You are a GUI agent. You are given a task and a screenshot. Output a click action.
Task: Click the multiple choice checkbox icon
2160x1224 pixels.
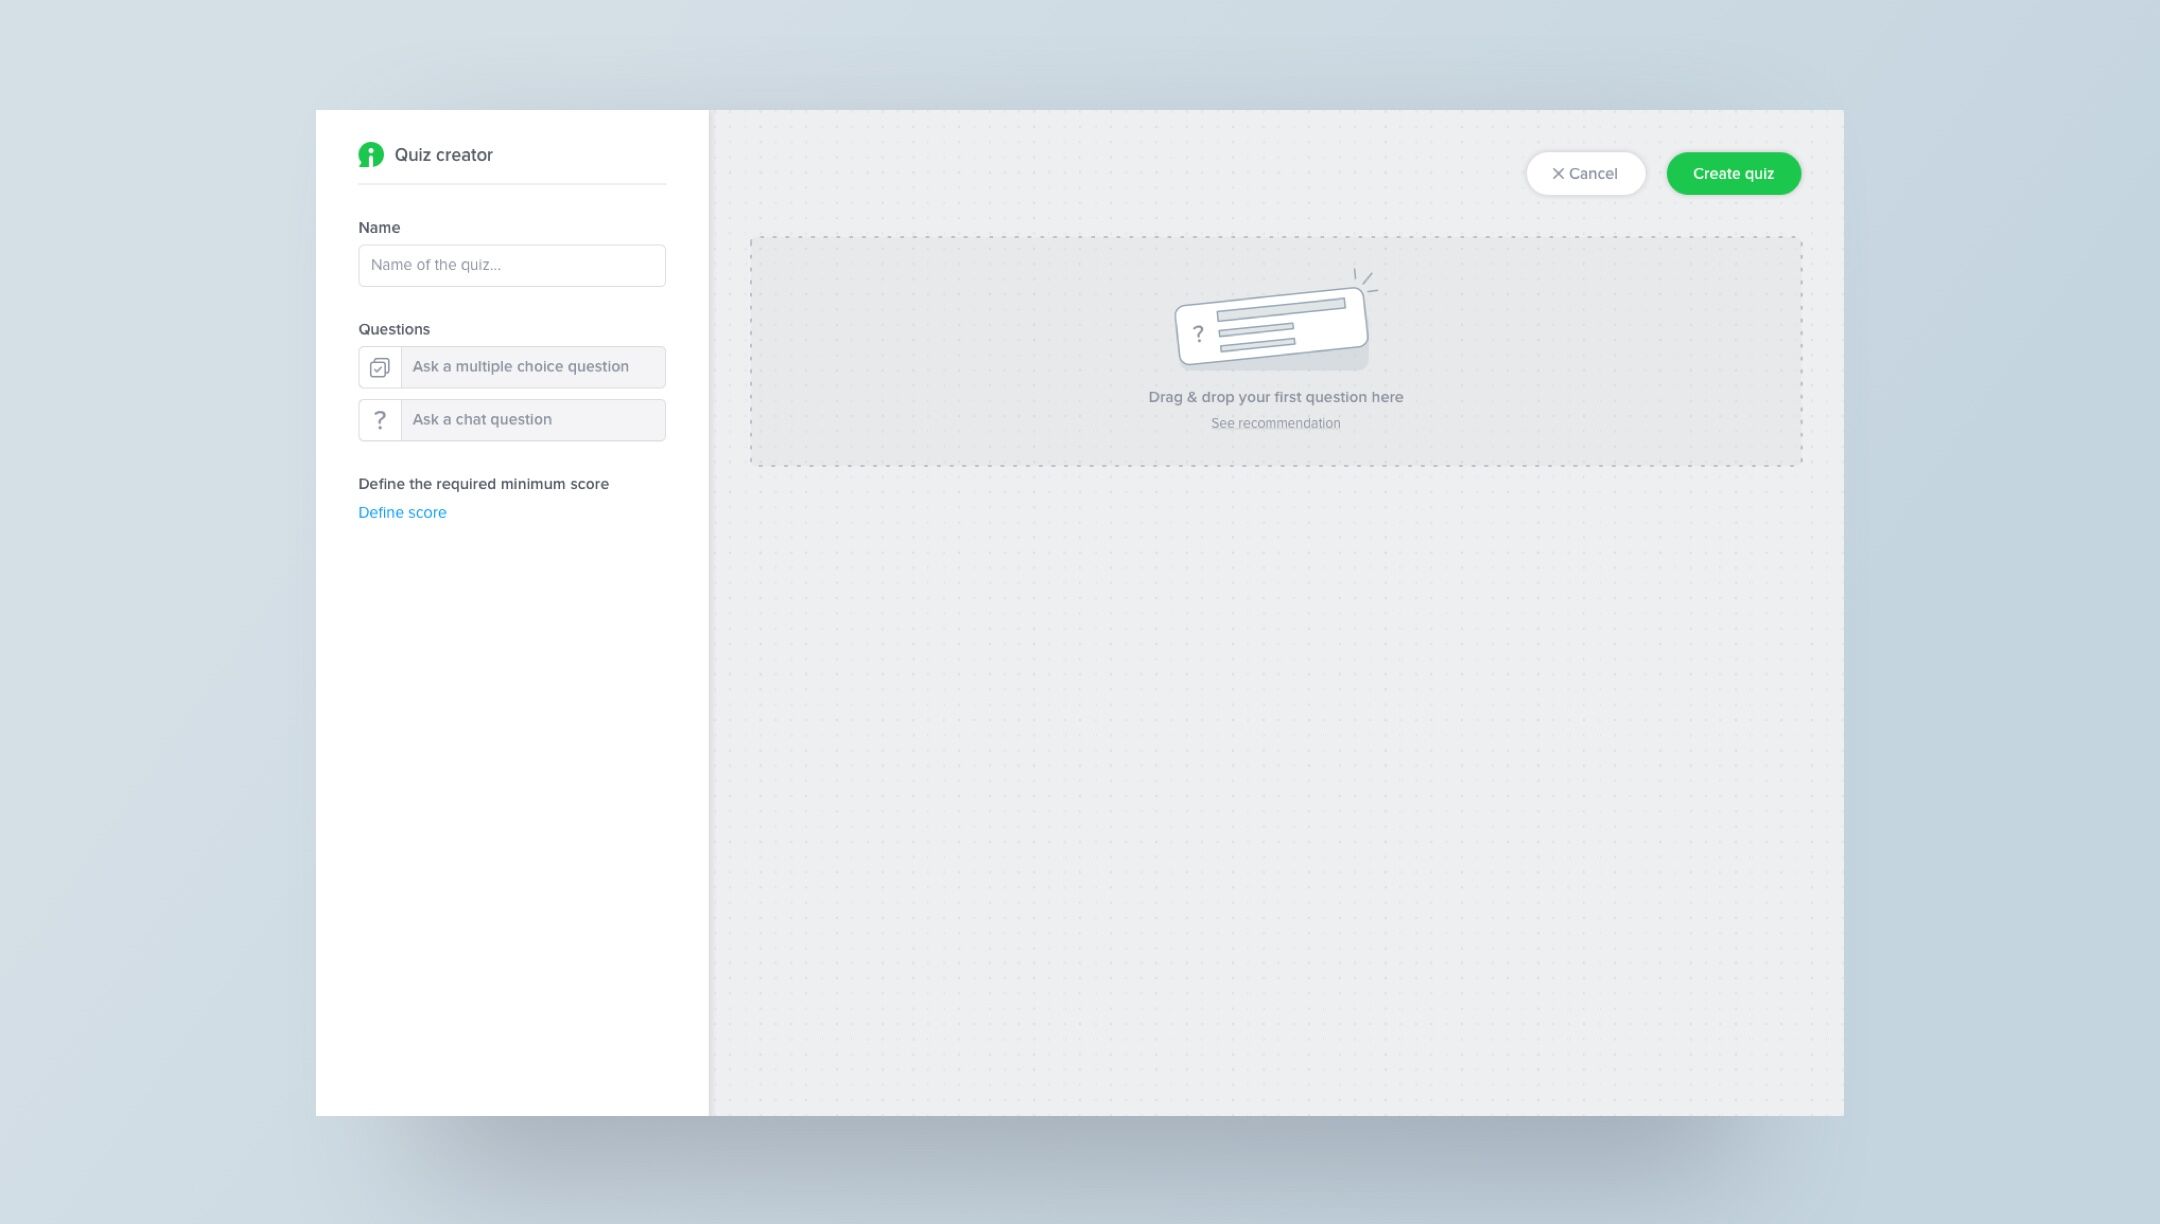coord(379,368)
